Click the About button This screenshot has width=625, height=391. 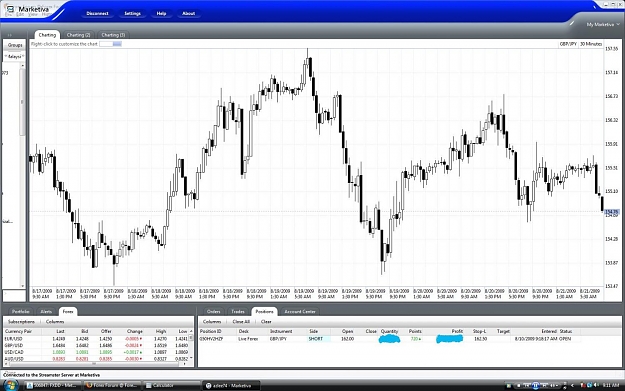(x=189, y=14)
